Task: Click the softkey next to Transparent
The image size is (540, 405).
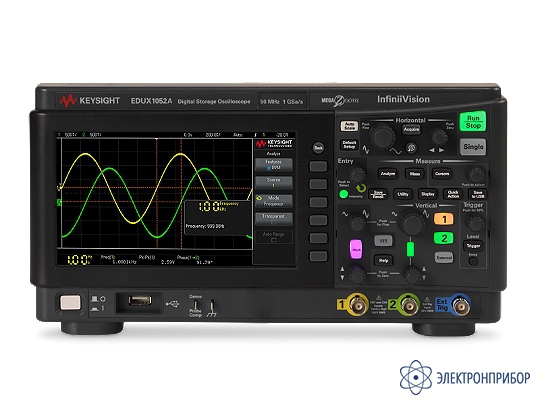Action: 318,220
